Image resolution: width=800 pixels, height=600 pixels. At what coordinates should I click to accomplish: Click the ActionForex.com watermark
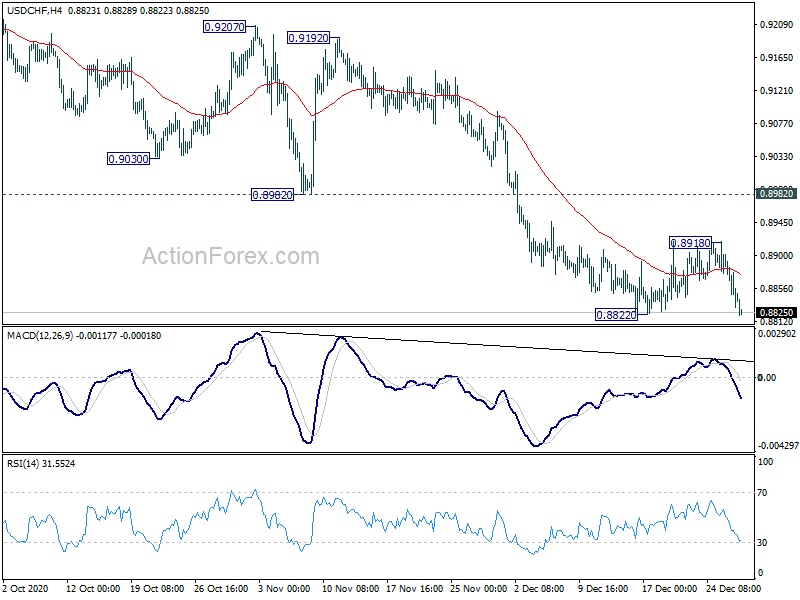(x=231, y=256)
